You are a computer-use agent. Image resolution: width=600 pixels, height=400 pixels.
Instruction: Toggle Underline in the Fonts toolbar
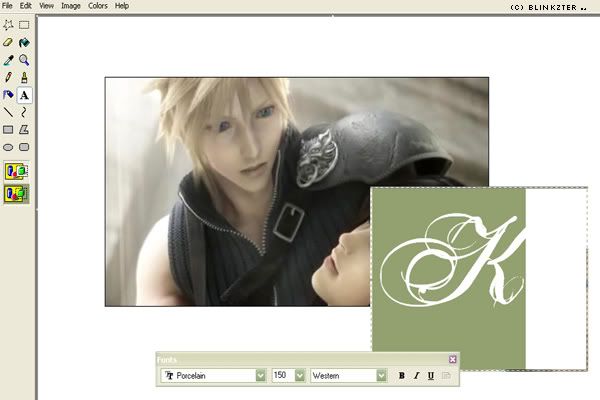[431, 376]
